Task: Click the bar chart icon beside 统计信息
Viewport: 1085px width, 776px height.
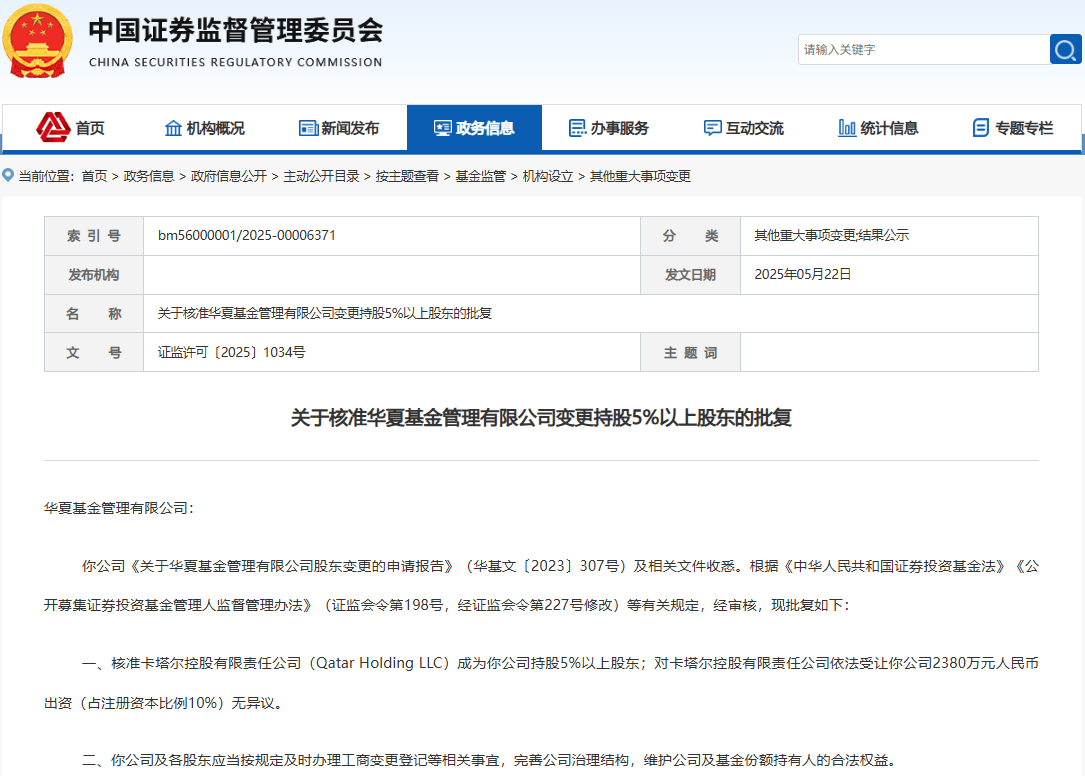Action: click(847, 128)
